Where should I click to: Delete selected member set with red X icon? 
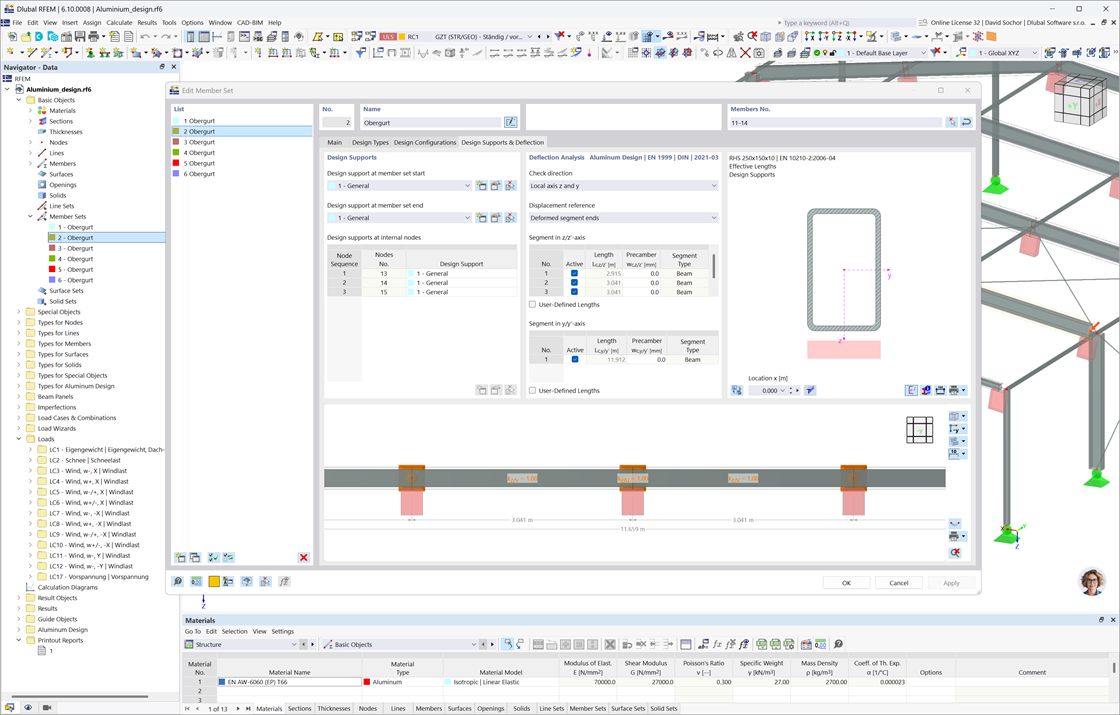[303, 558]
